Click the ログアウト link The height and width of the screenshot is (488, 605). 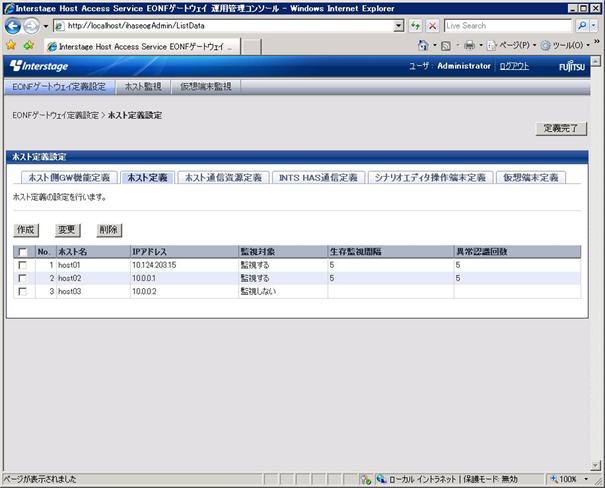(514, 66)
